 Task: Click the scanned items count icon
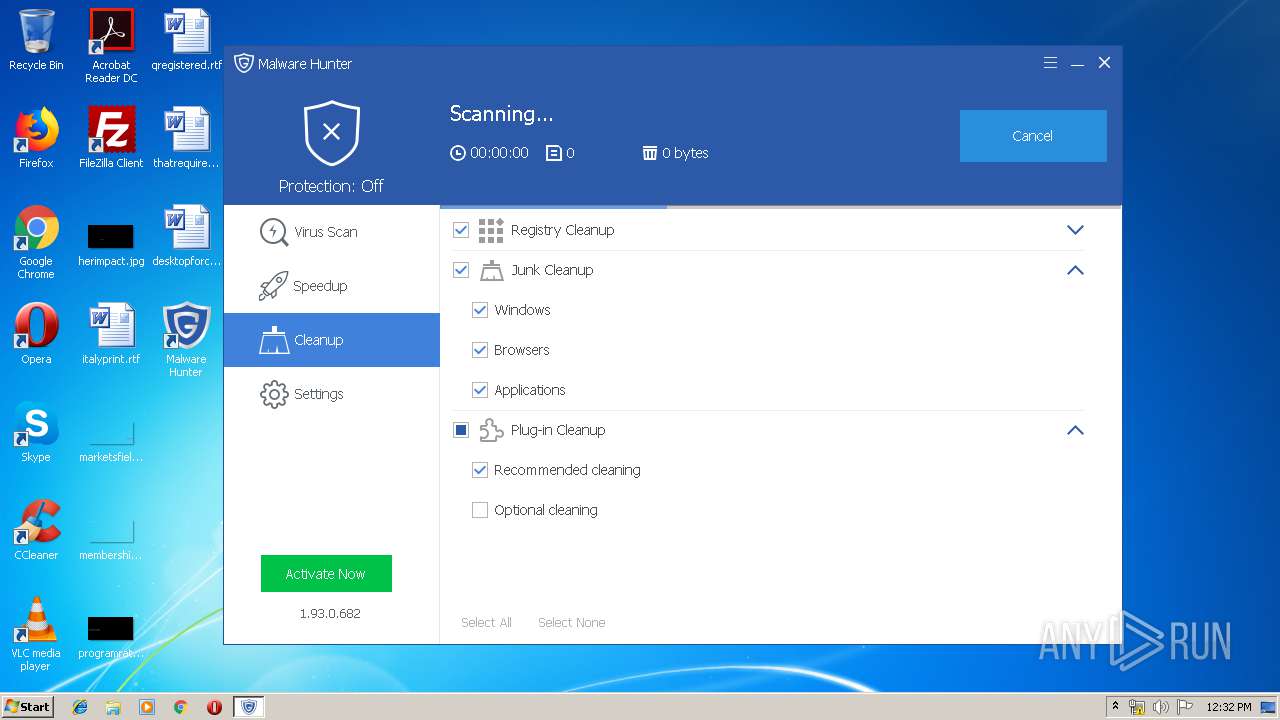point(553,153)
